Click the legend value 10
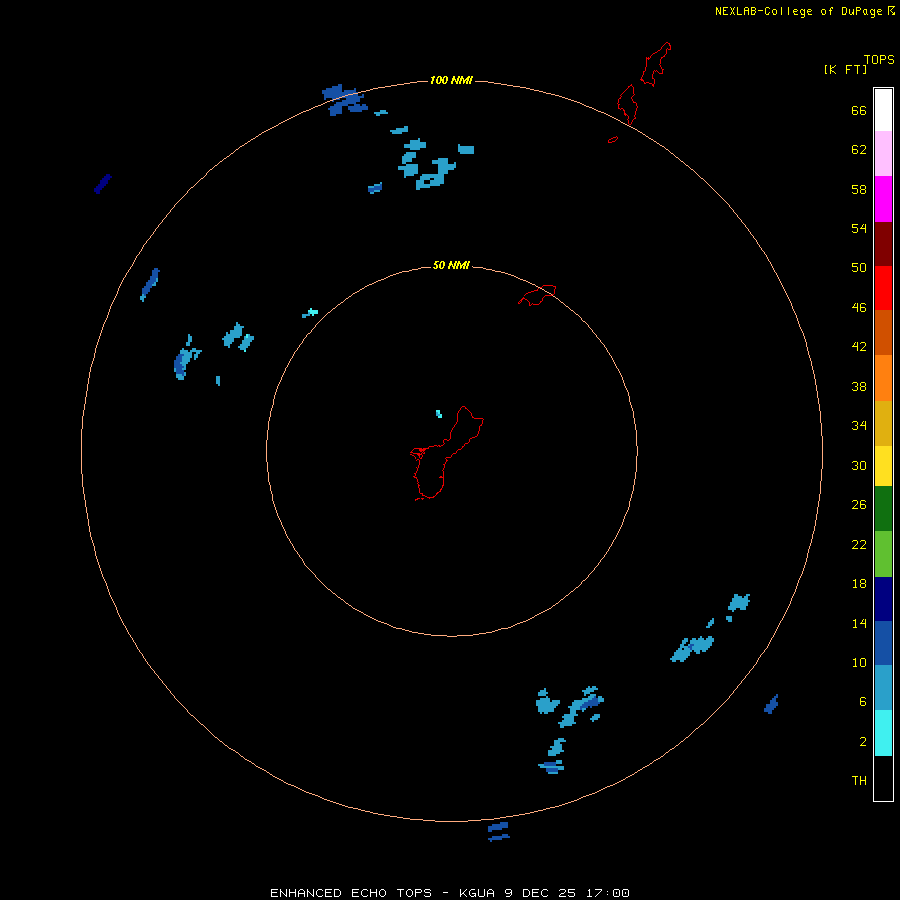The height and width of the screenshot is (900, 900). coord(859,663)
